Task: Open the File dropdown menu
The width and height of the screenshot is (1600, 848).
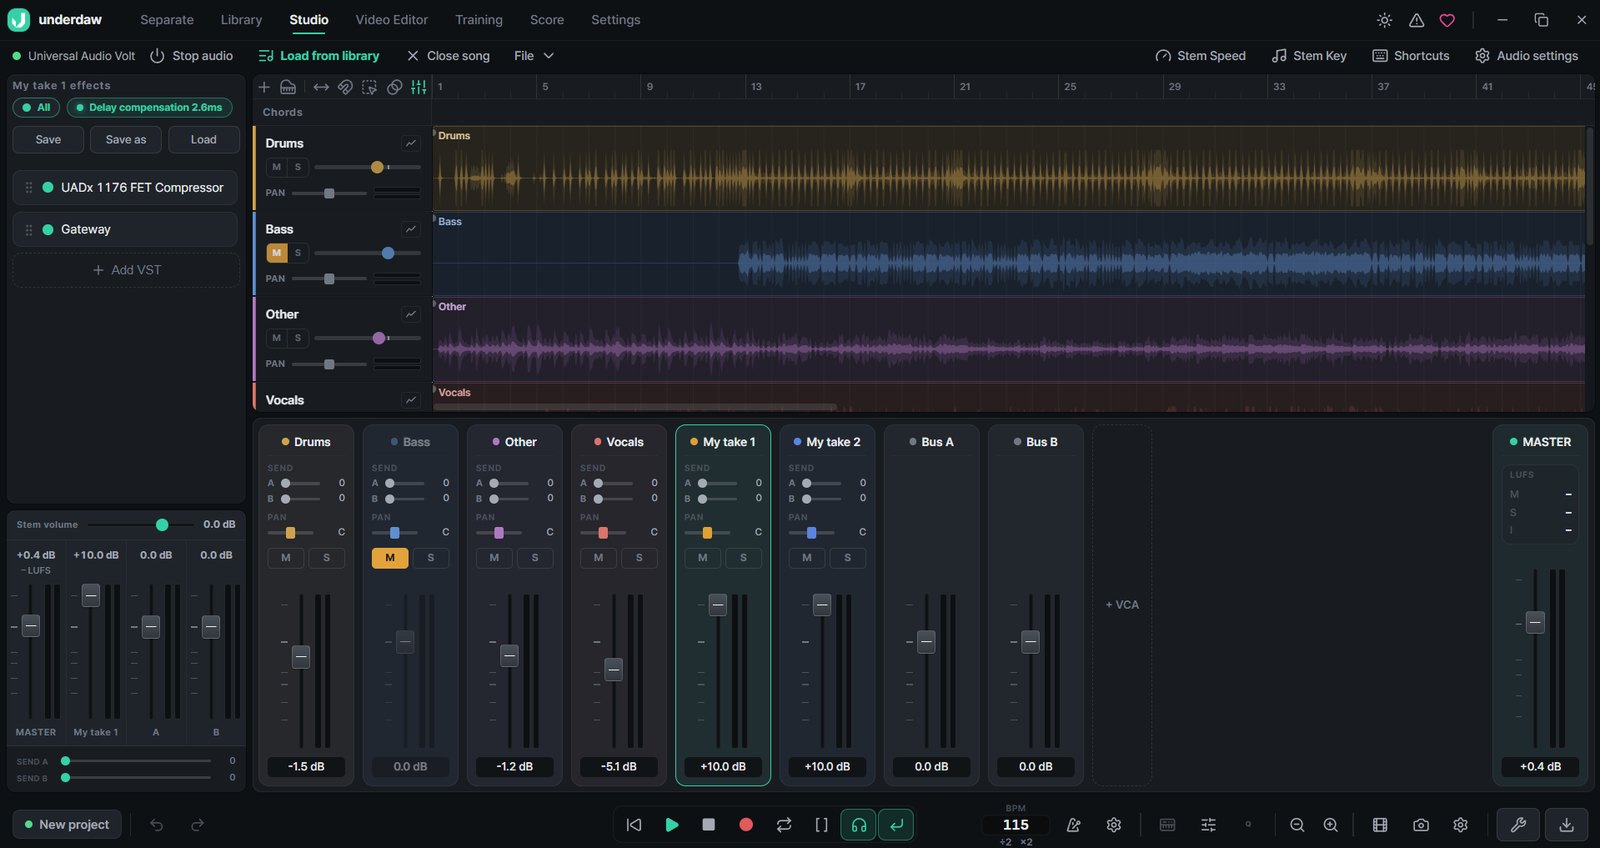Action: [534, 56]
